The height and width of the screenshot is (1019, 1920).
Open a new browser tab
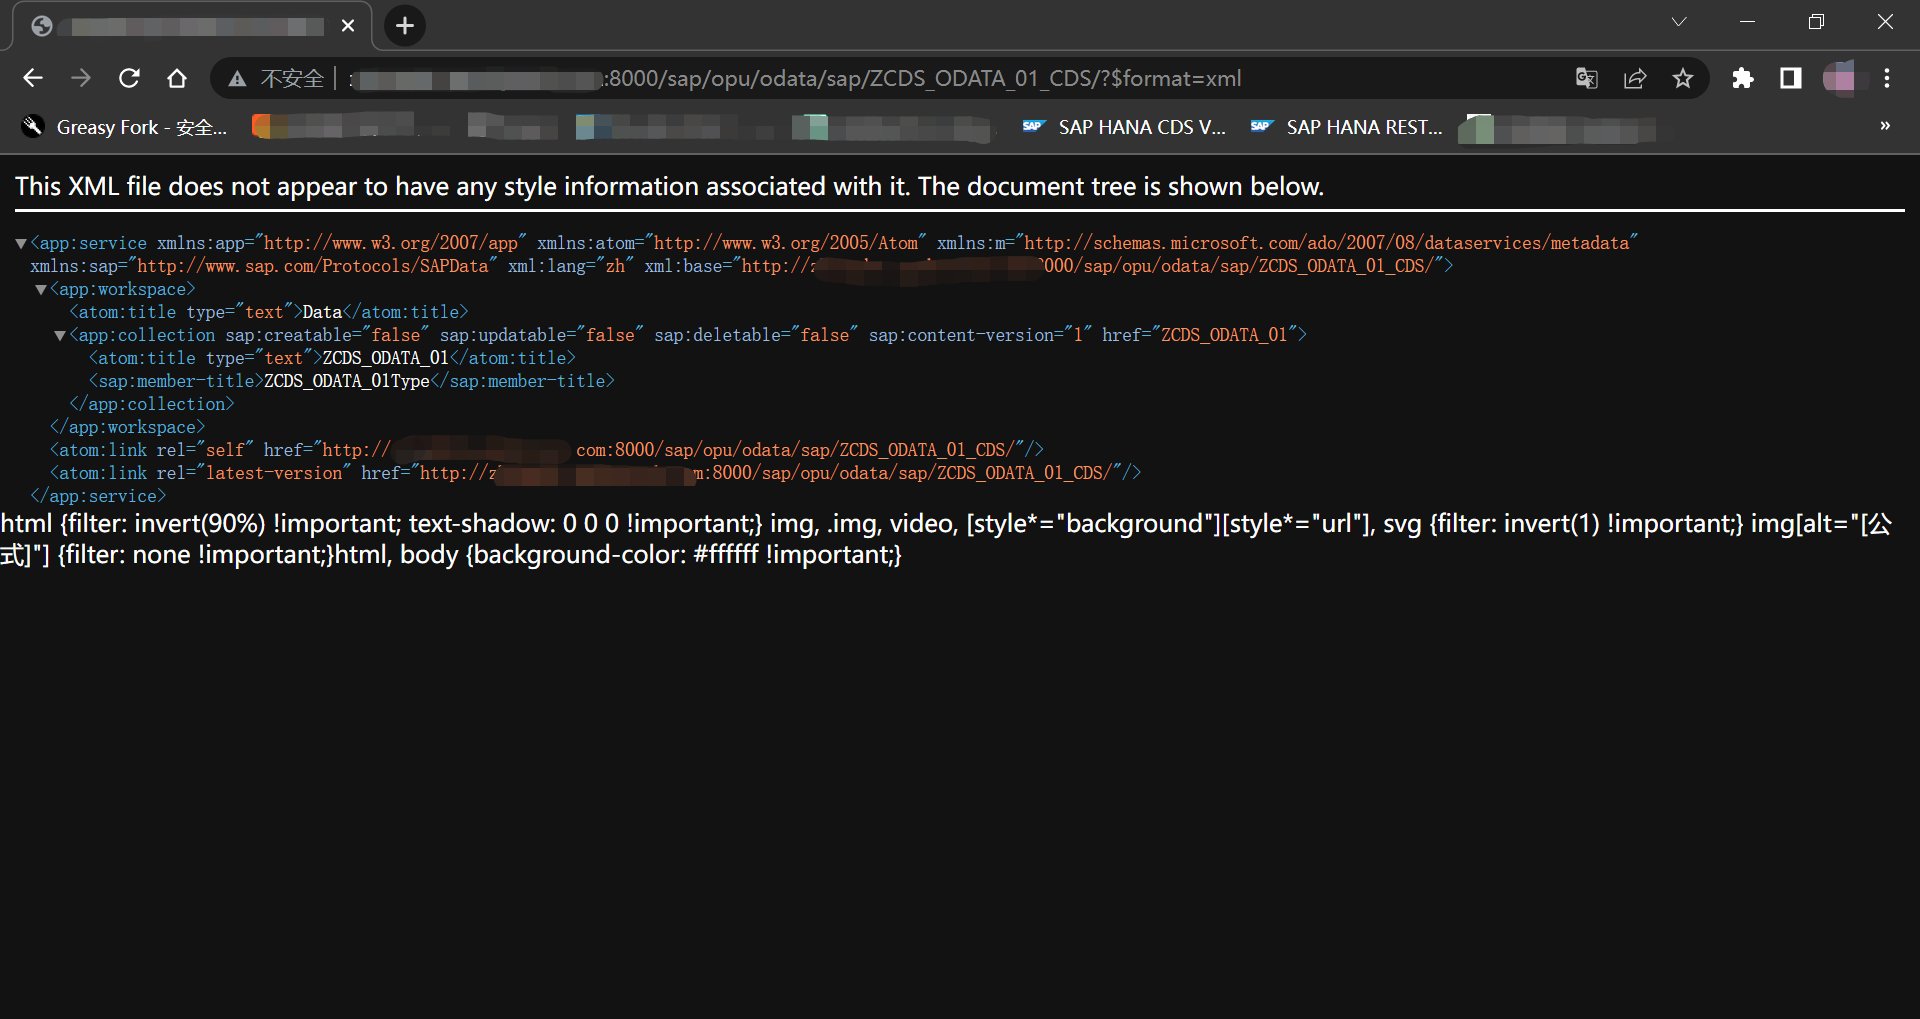click(x=405, y=26)
